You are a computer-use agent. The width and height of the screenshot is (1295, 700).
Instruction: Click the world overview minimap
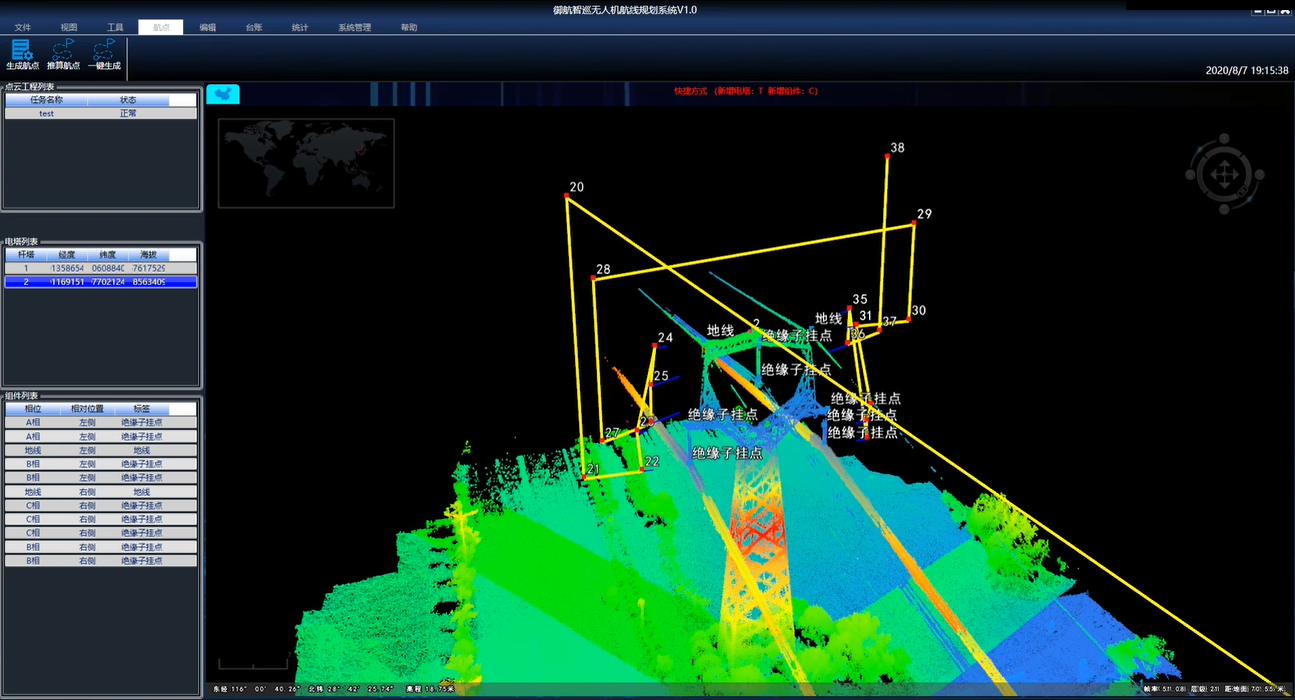pos(306,163)
